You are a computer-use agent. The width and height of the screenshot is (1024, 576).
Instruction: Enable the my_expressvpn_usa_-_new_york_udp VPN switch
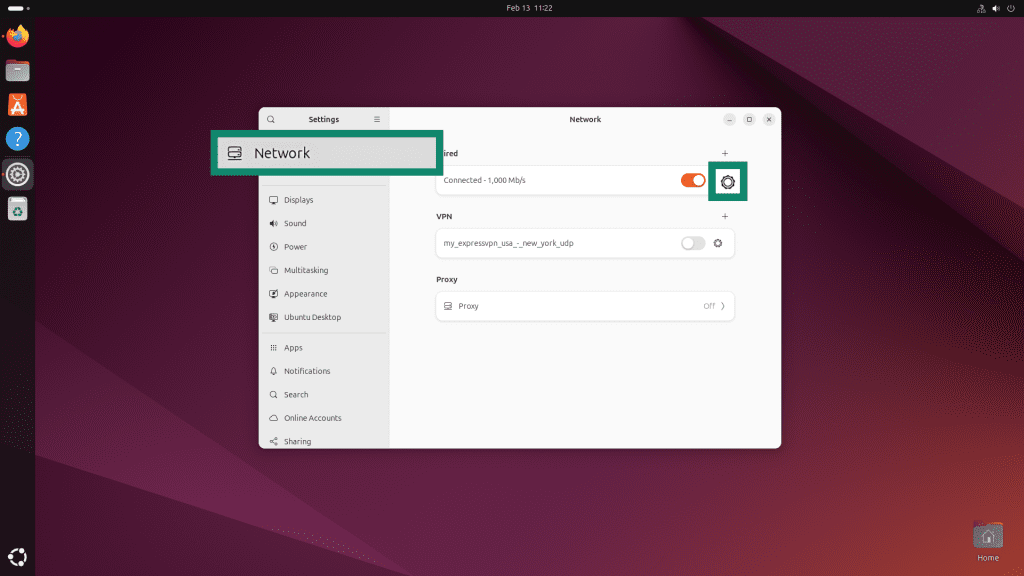(693, 243)
